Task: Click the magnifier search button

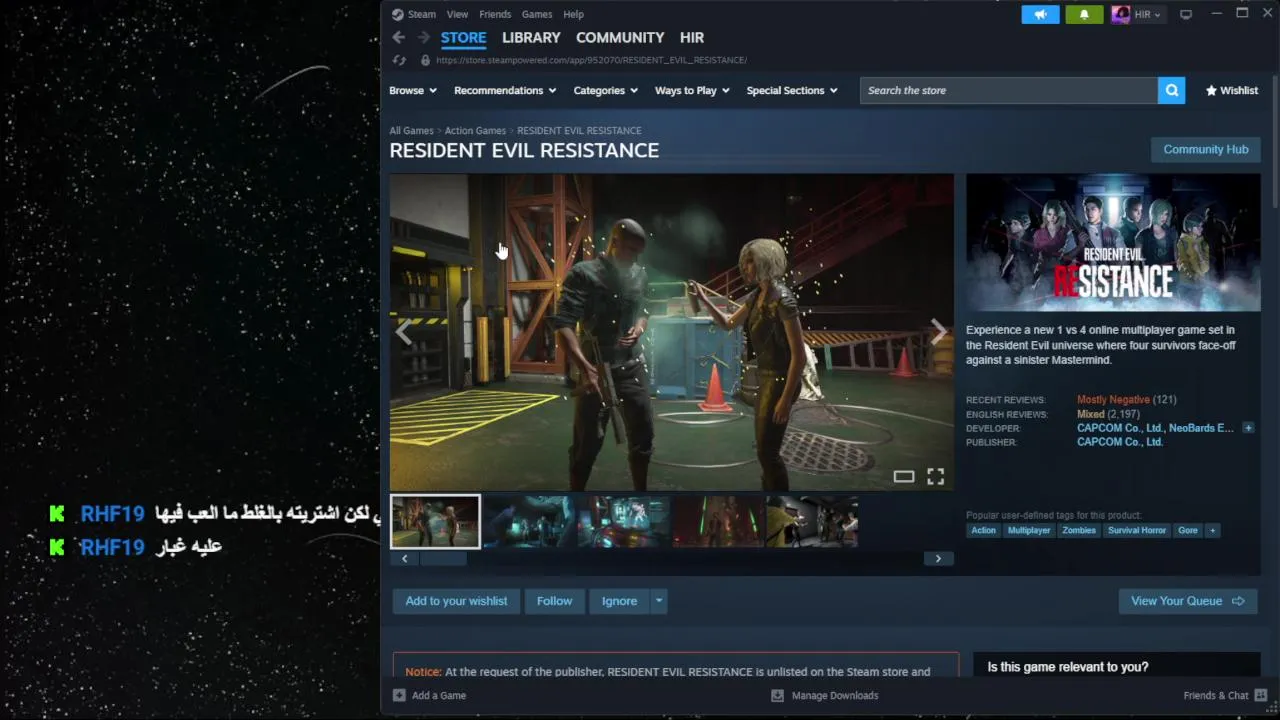Action: [1171, 90]
